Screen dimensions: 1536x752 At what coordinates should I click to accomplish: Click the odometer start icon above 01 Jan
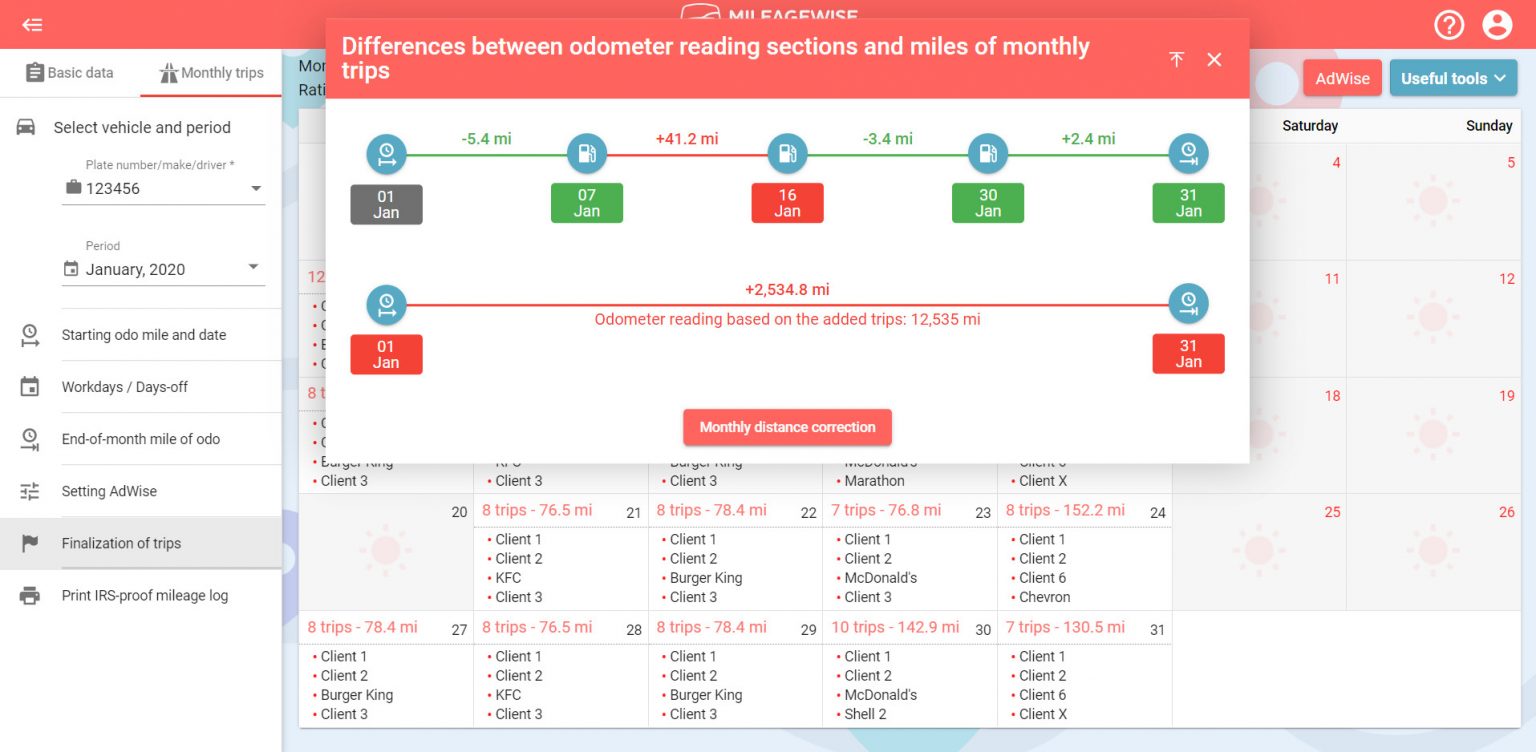[x=386, y=153]
